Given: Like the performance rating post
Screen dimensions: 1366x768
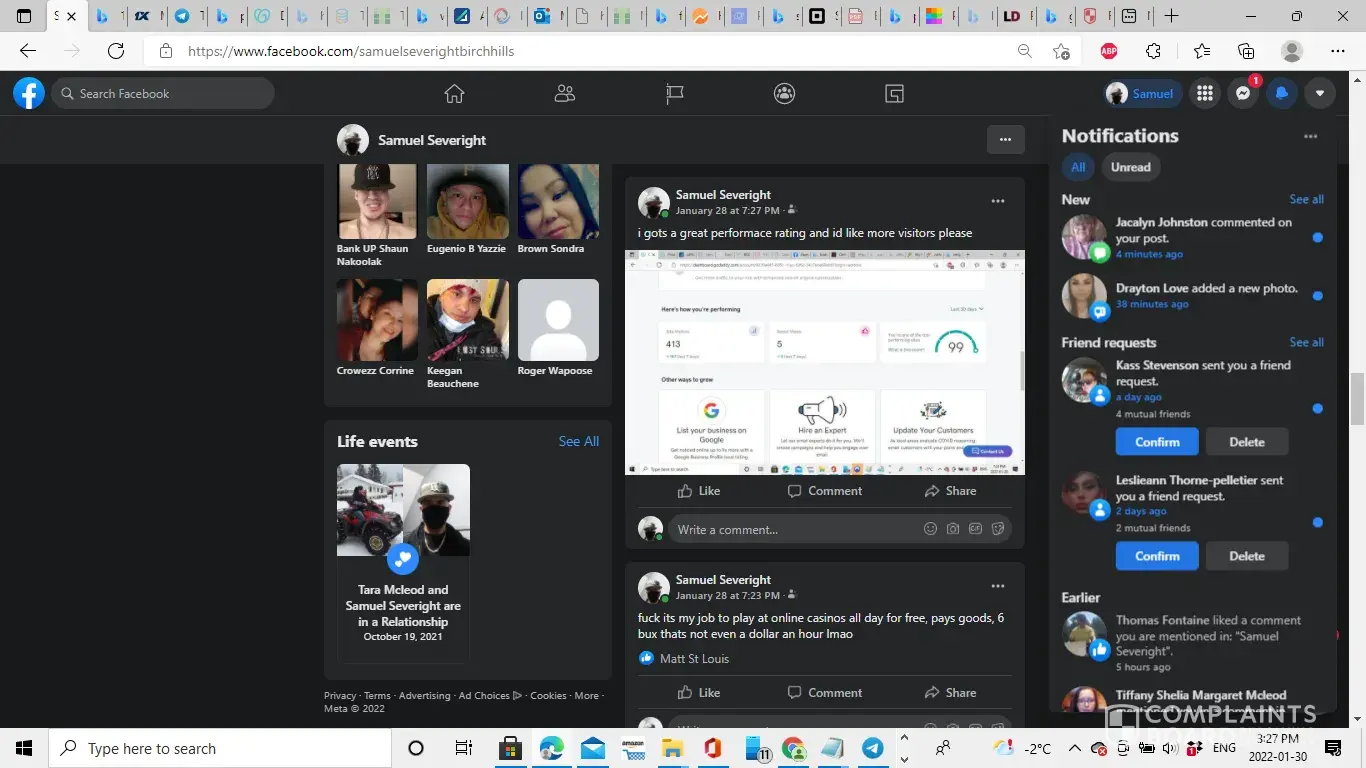Looking at the screenshot, I should click(698, 491).
